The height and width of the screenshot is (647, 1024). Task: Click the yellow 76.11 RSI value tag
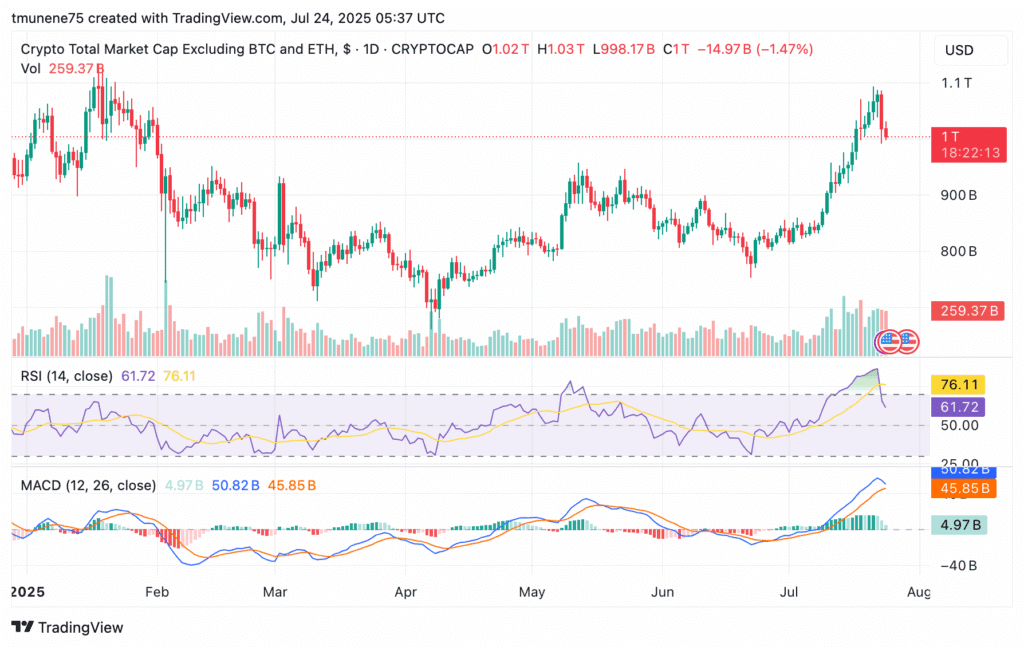click(957, 385)
